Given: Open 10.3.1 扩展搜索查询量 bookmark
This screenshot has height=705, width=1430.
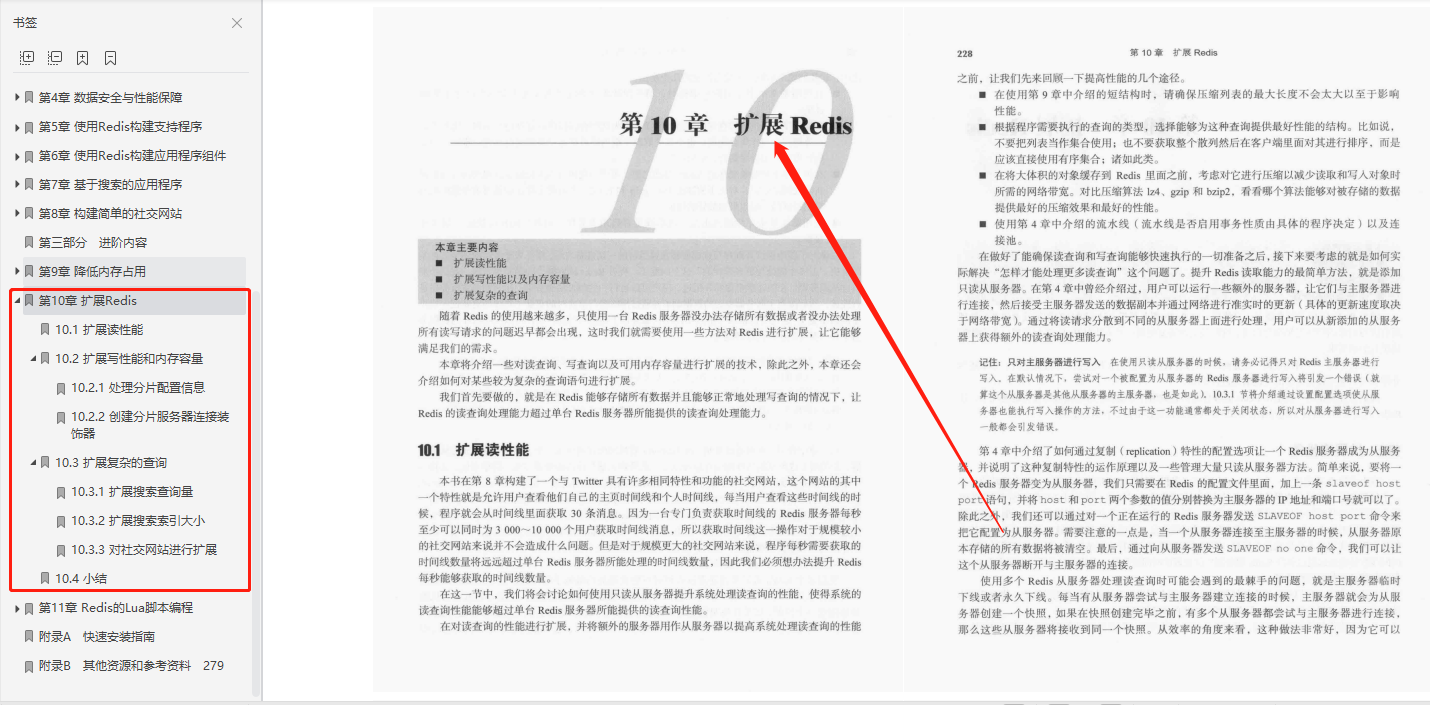Looking at the screenshot, I should pyautogui.click(x=132, y=492).
